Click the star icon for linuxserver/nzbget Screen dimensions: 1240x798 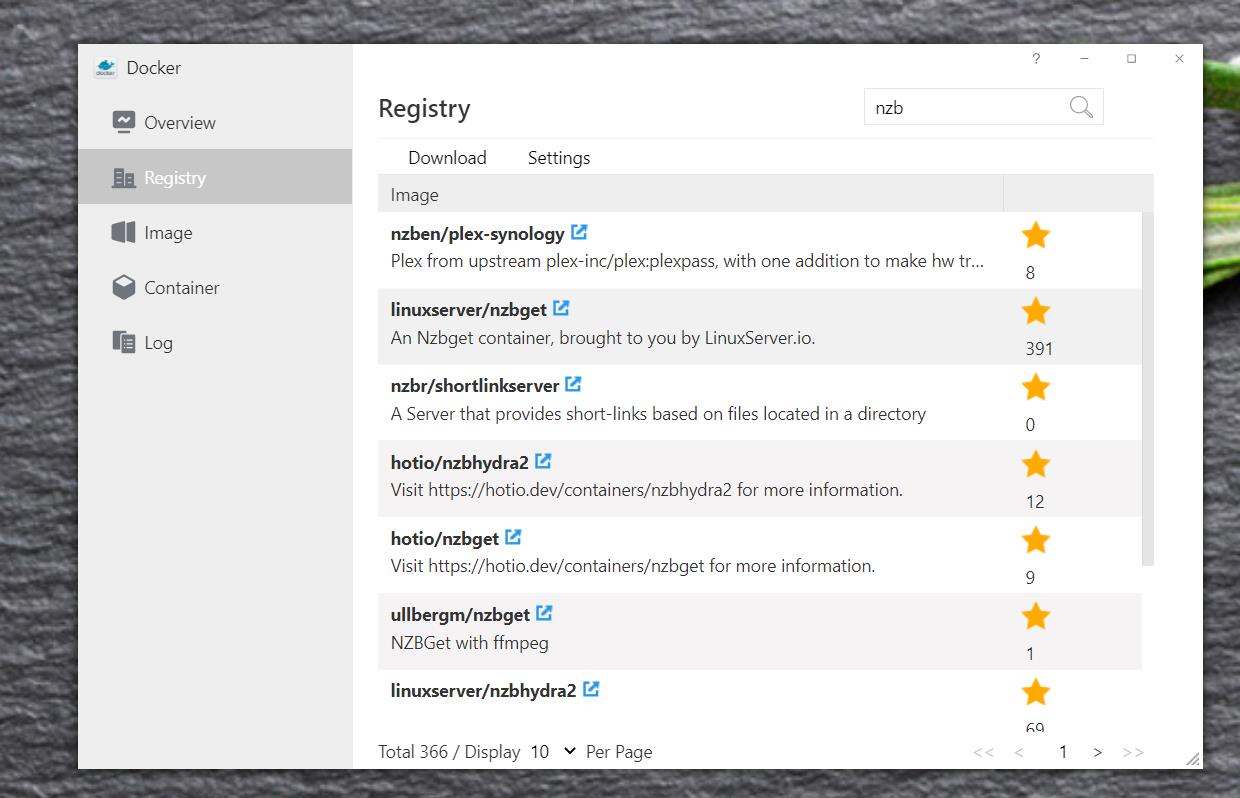pos(1036,311)
